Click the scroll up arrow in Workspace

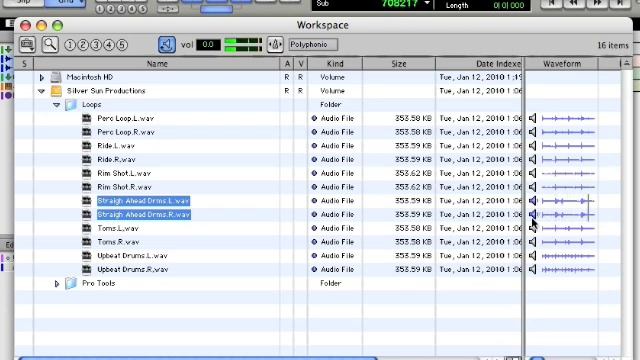pos(627,63)
